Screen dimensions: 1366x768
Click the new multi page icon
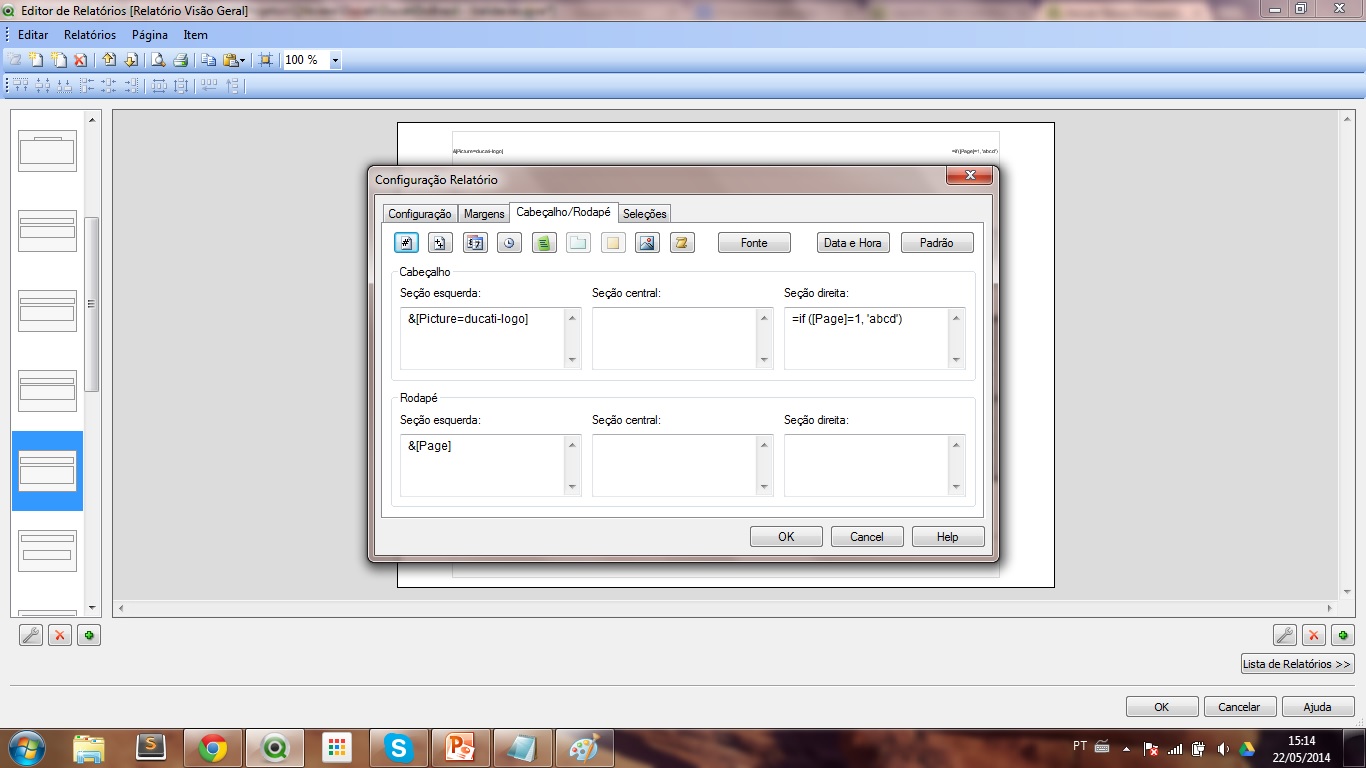click(x=59, y=60)
